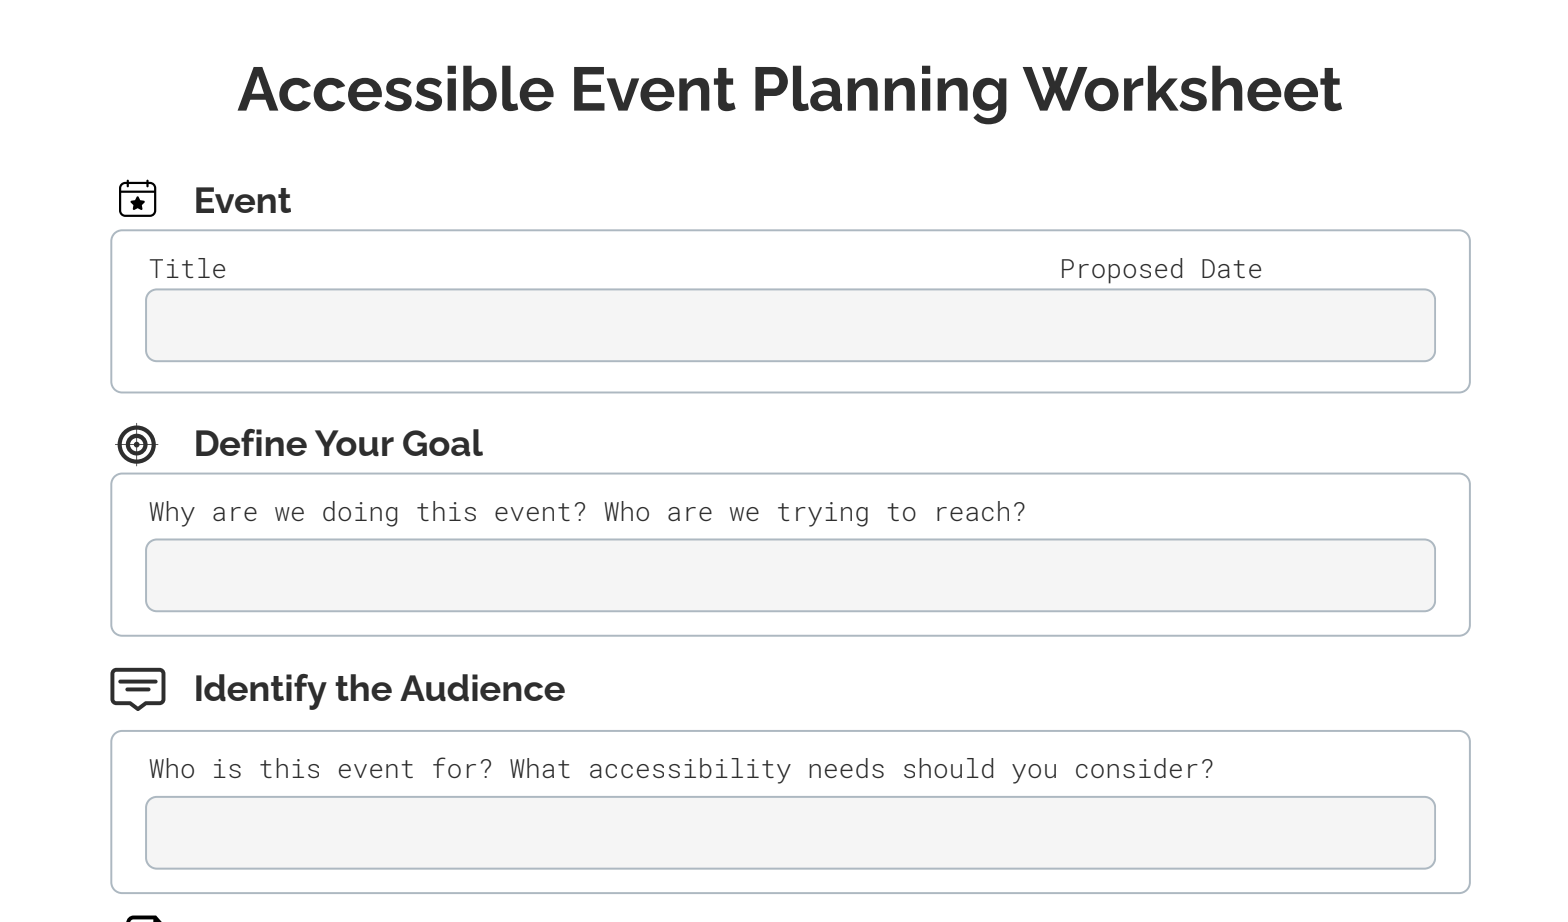Click the speech bubble icon beside Identify the Audience
Image resolution: width=1568 pixels, height=922 pixels.
coord(138,689)
